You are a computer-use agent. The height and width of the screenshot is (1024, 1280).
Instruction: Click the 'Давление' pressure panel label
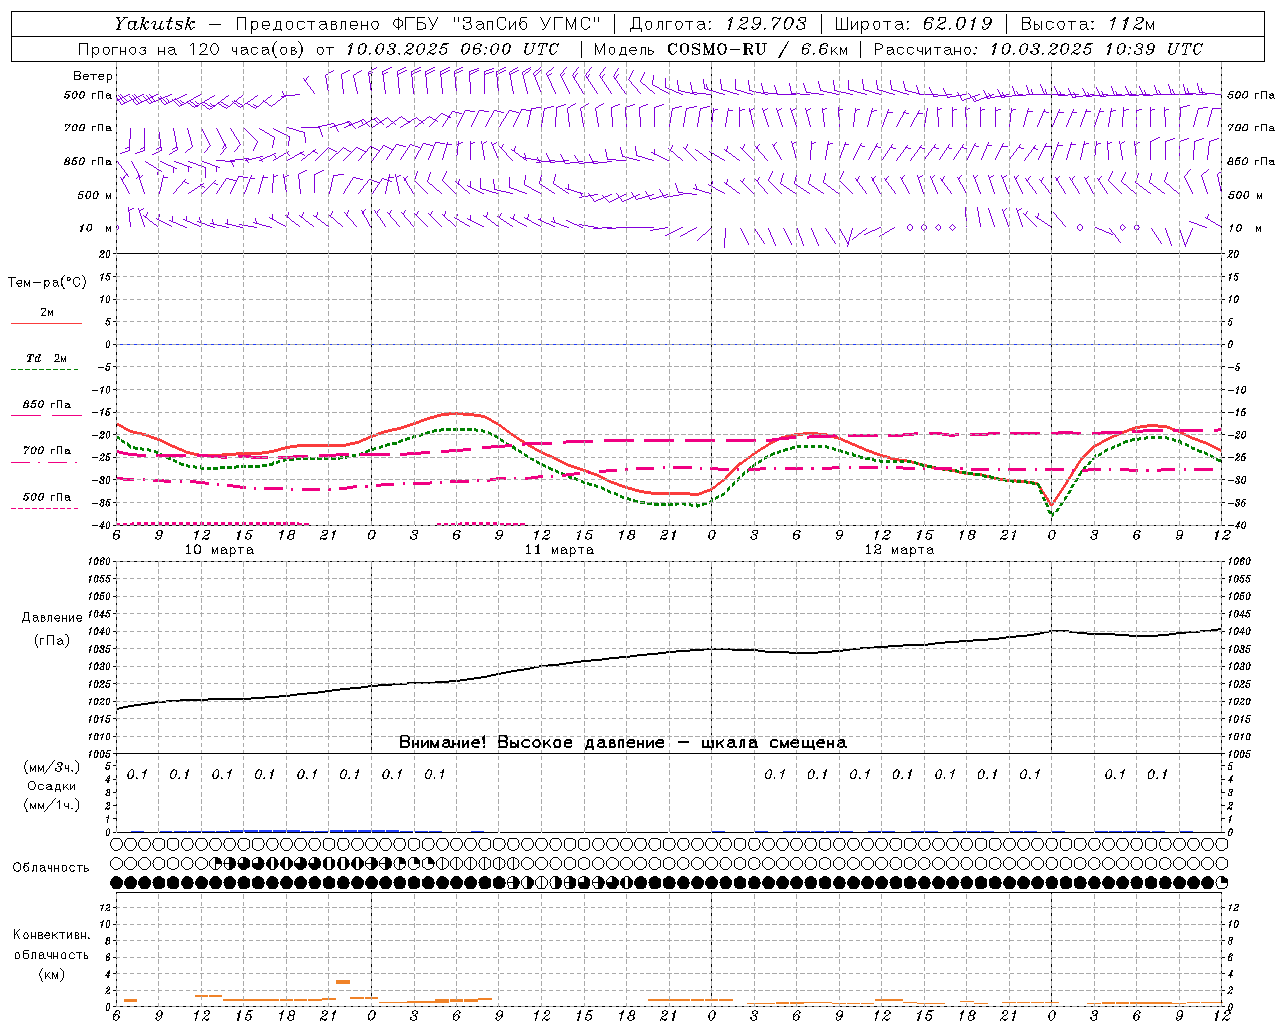52,618
